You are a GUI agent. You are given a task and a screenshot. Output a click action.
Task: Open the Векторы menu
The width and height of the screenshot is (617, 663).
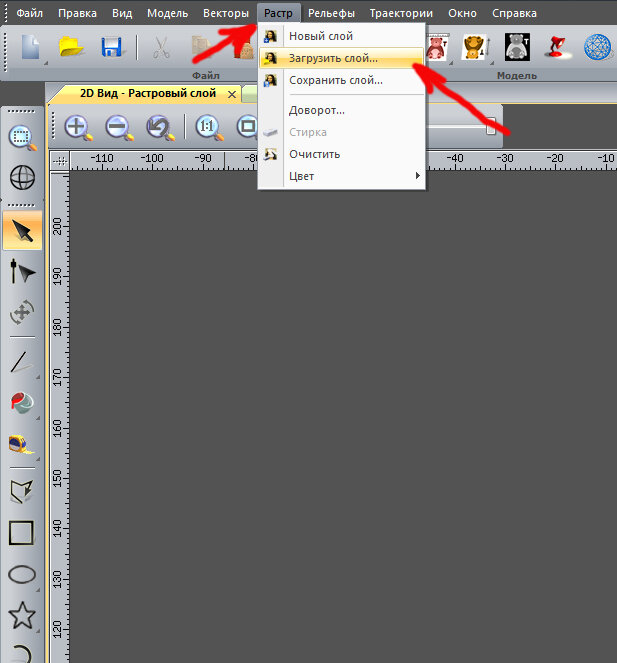(226, 13)
